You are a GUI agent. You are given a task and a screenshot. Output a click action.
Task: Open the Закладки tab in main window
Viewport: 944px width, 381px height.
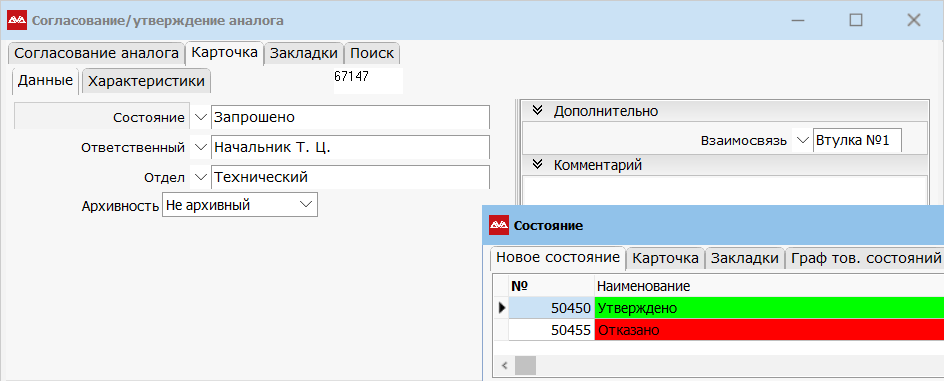(x=303, y=53)
